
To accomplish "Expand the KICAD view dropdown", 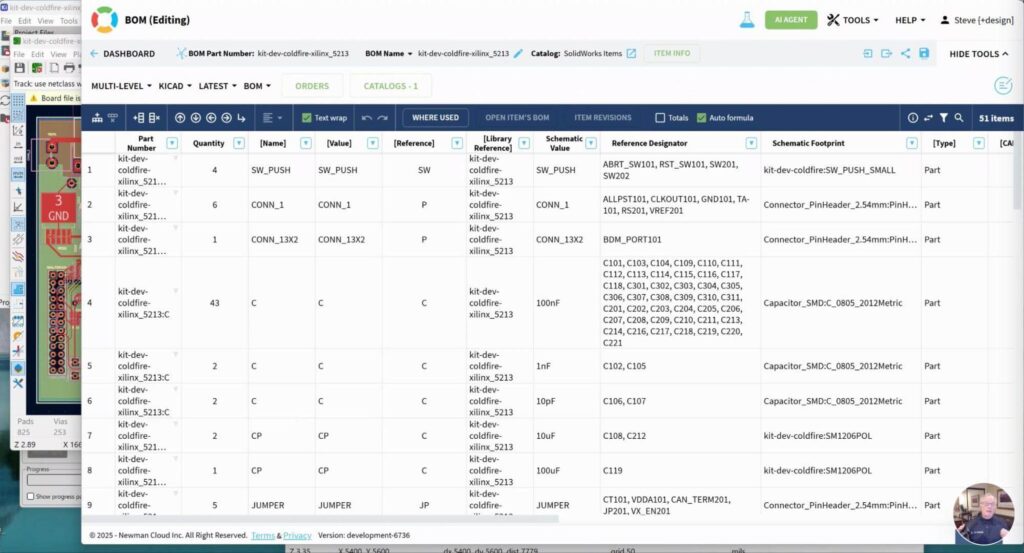I will pos(175,86).
